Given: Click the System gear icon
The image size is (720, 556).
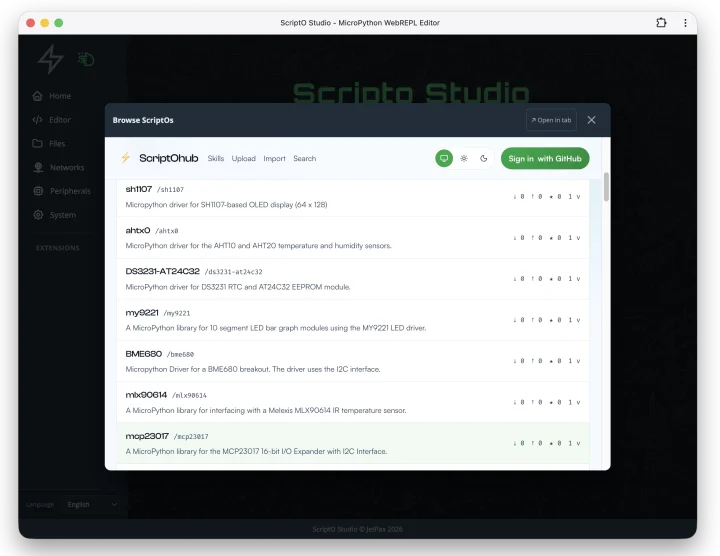Looking at the screenshot, I should pyautogui.click(x=38, y=215).
